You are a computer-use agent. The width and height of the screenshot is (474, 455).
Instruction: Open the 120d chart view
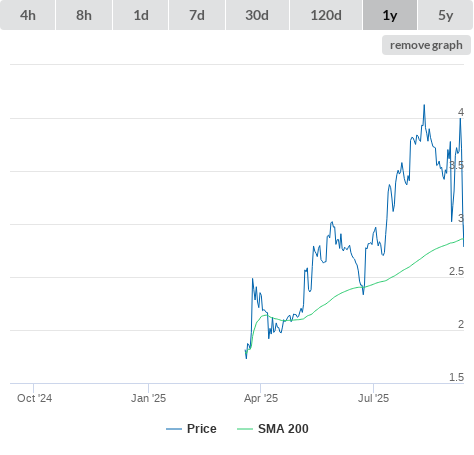click(326, 15)
